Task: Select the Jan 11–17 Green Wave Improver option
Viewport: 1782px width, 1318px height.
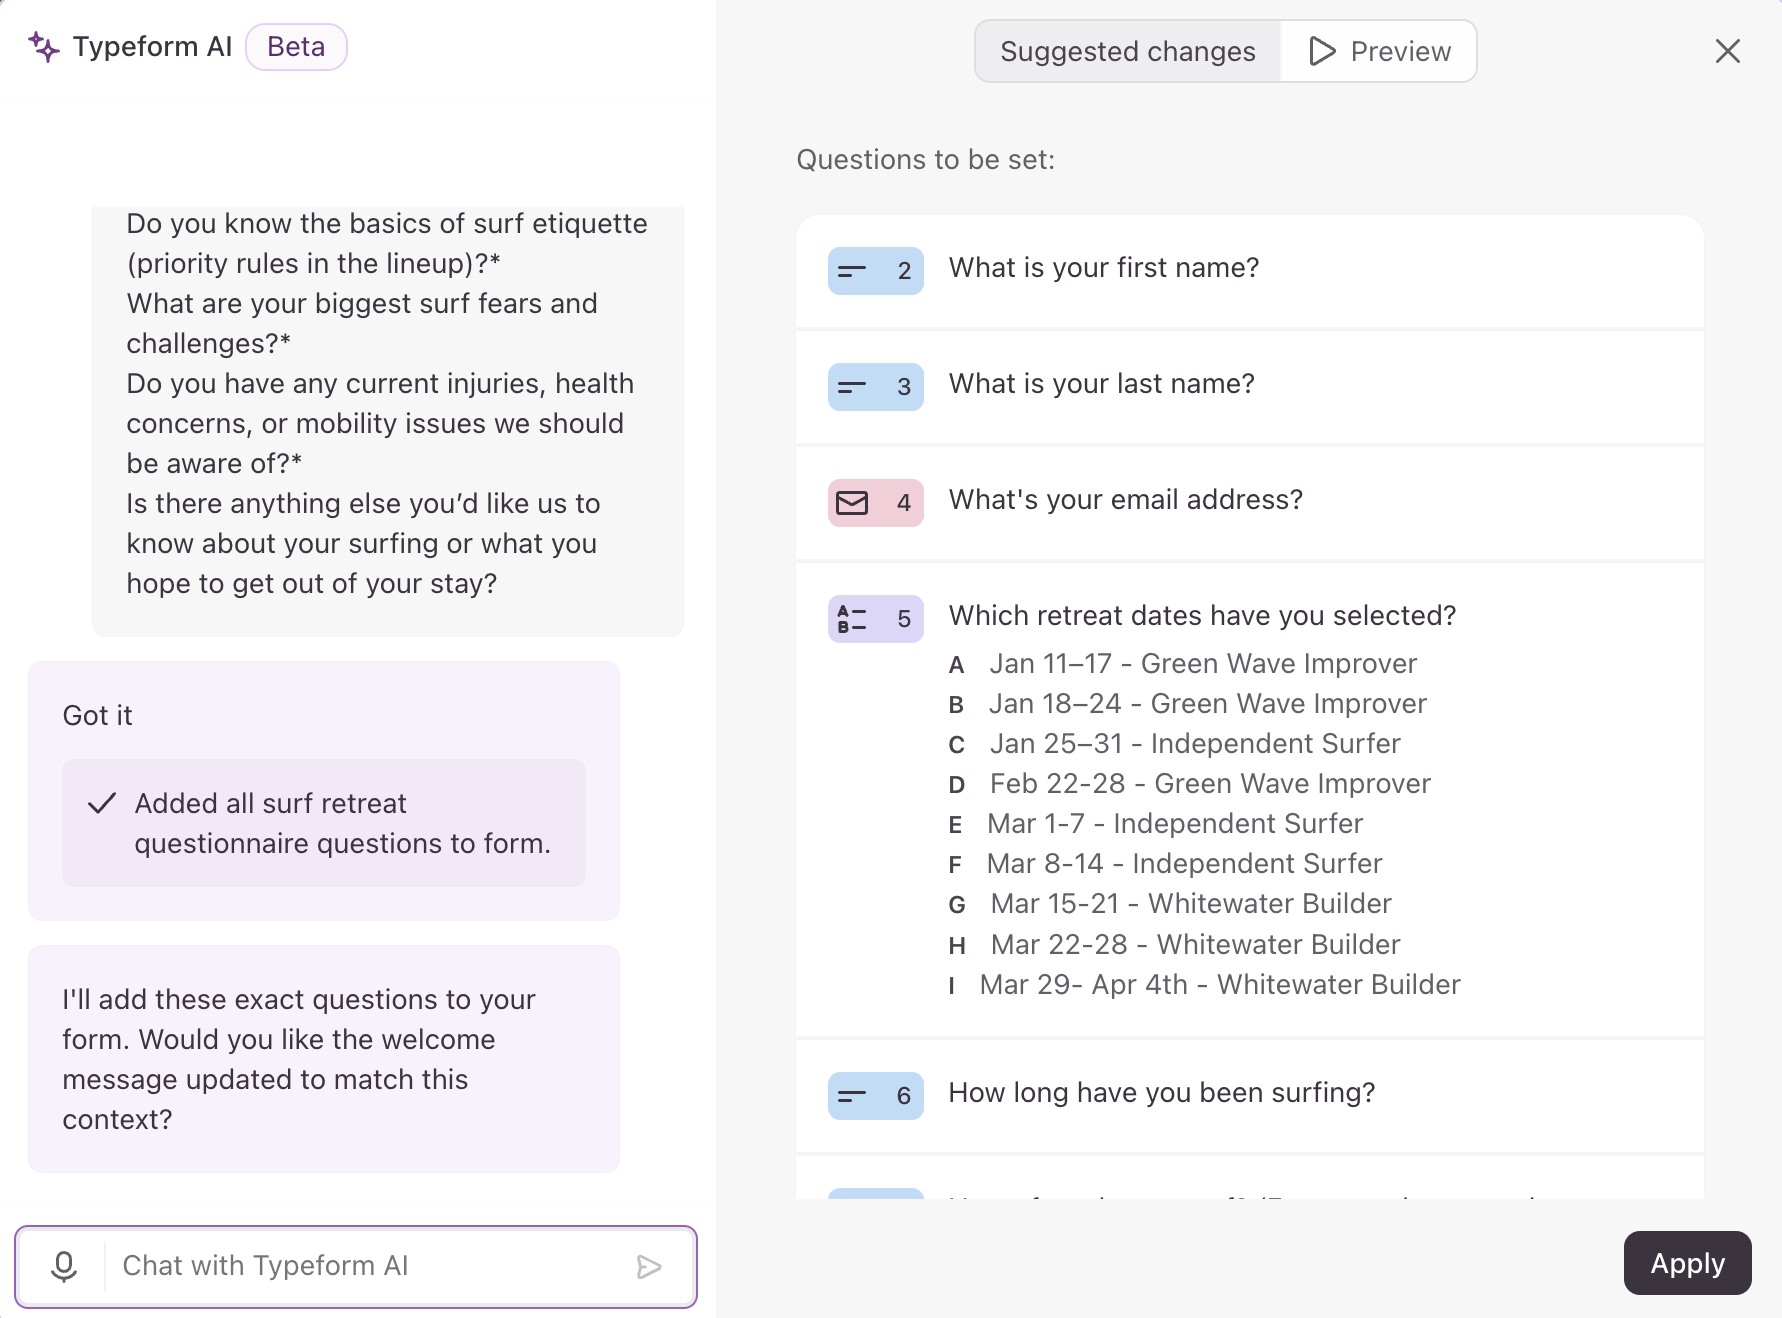Action: tap(1202, 664)
